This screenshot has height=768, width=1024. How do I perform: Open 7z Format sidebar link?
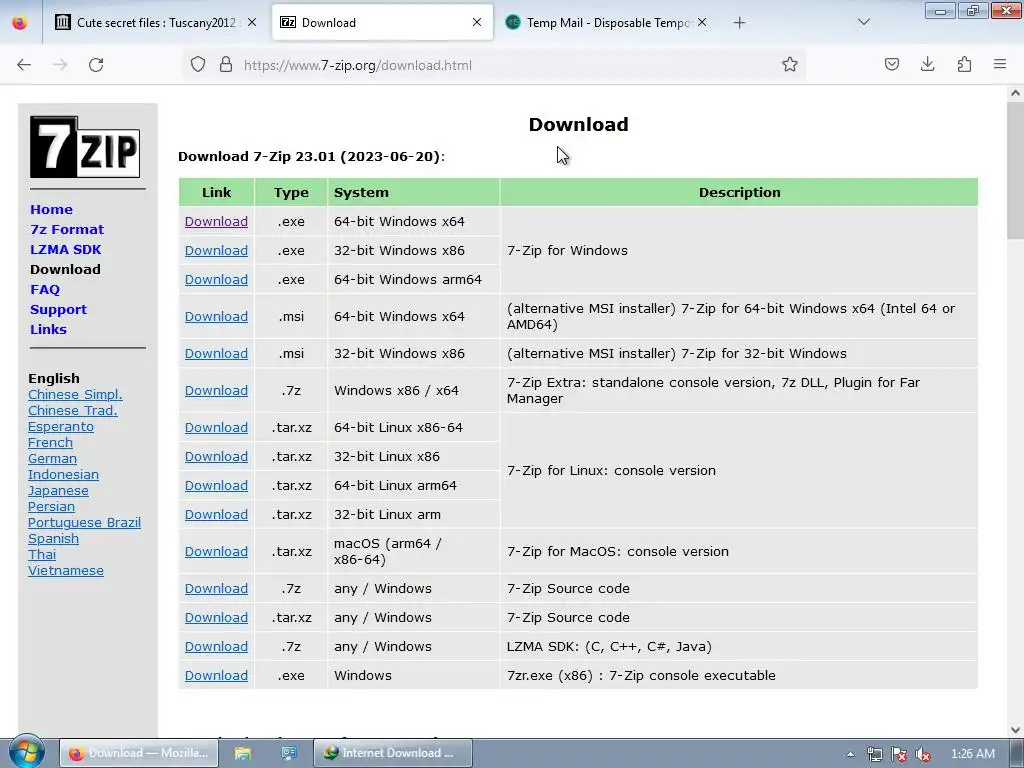click(67, 230)
